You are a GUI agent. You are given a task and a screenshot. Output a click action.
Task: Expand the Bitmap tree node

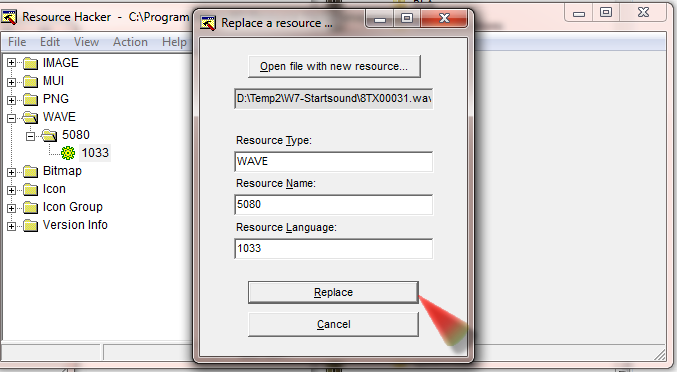tap(11, 172)
